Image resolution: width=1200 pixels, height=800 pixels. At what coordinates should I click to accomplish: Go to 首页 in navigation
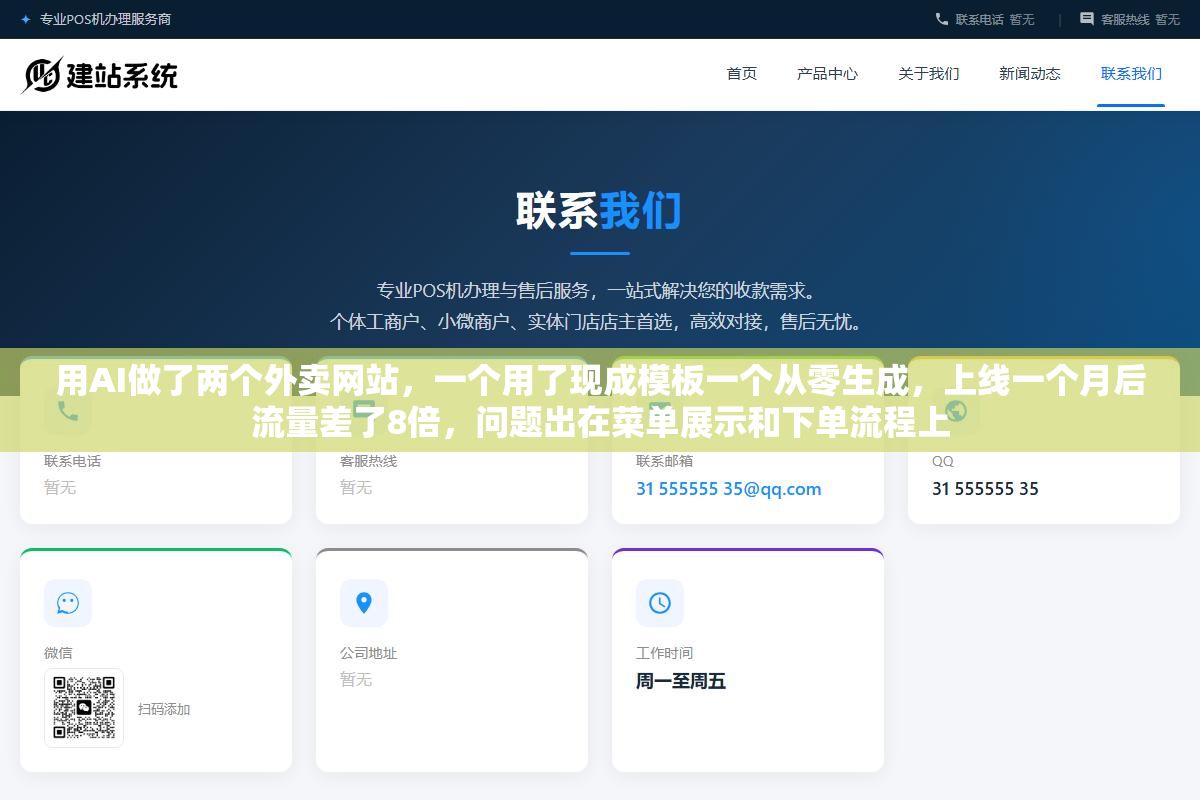click(x=742, y=73)
